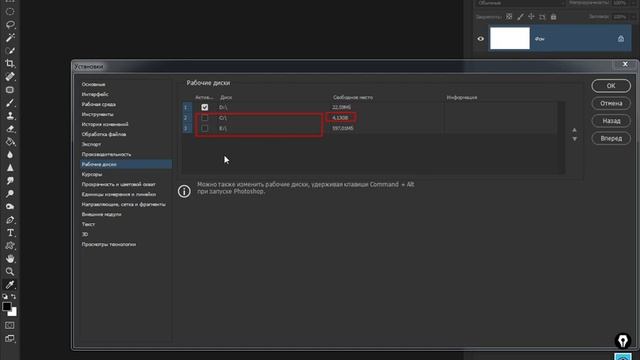
Task: Hide the Фон layer with eye icon
Action: coord(480,39)
